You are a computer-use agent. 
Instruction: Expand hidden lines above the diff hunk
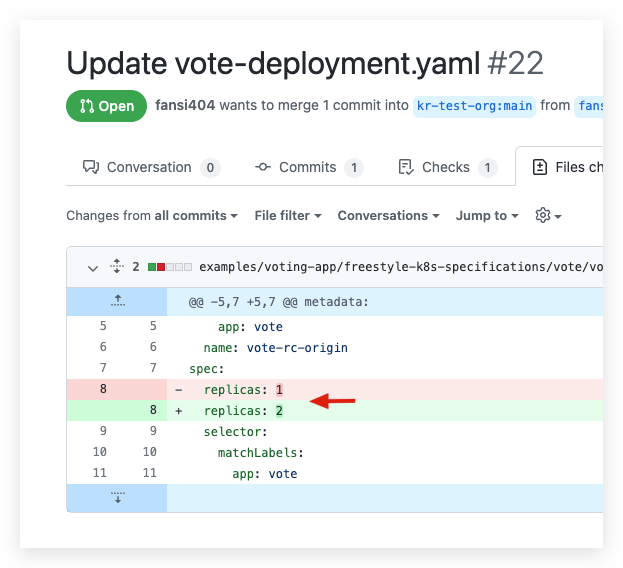tap(117, 300)
